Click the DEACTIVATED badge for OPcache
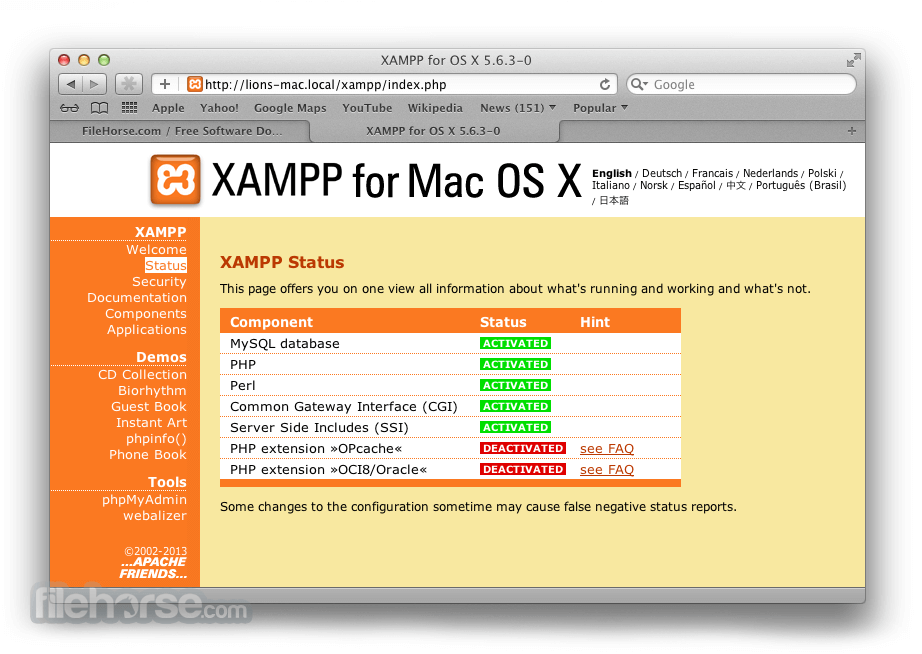The image size is (922, 654). click(523, 448)
